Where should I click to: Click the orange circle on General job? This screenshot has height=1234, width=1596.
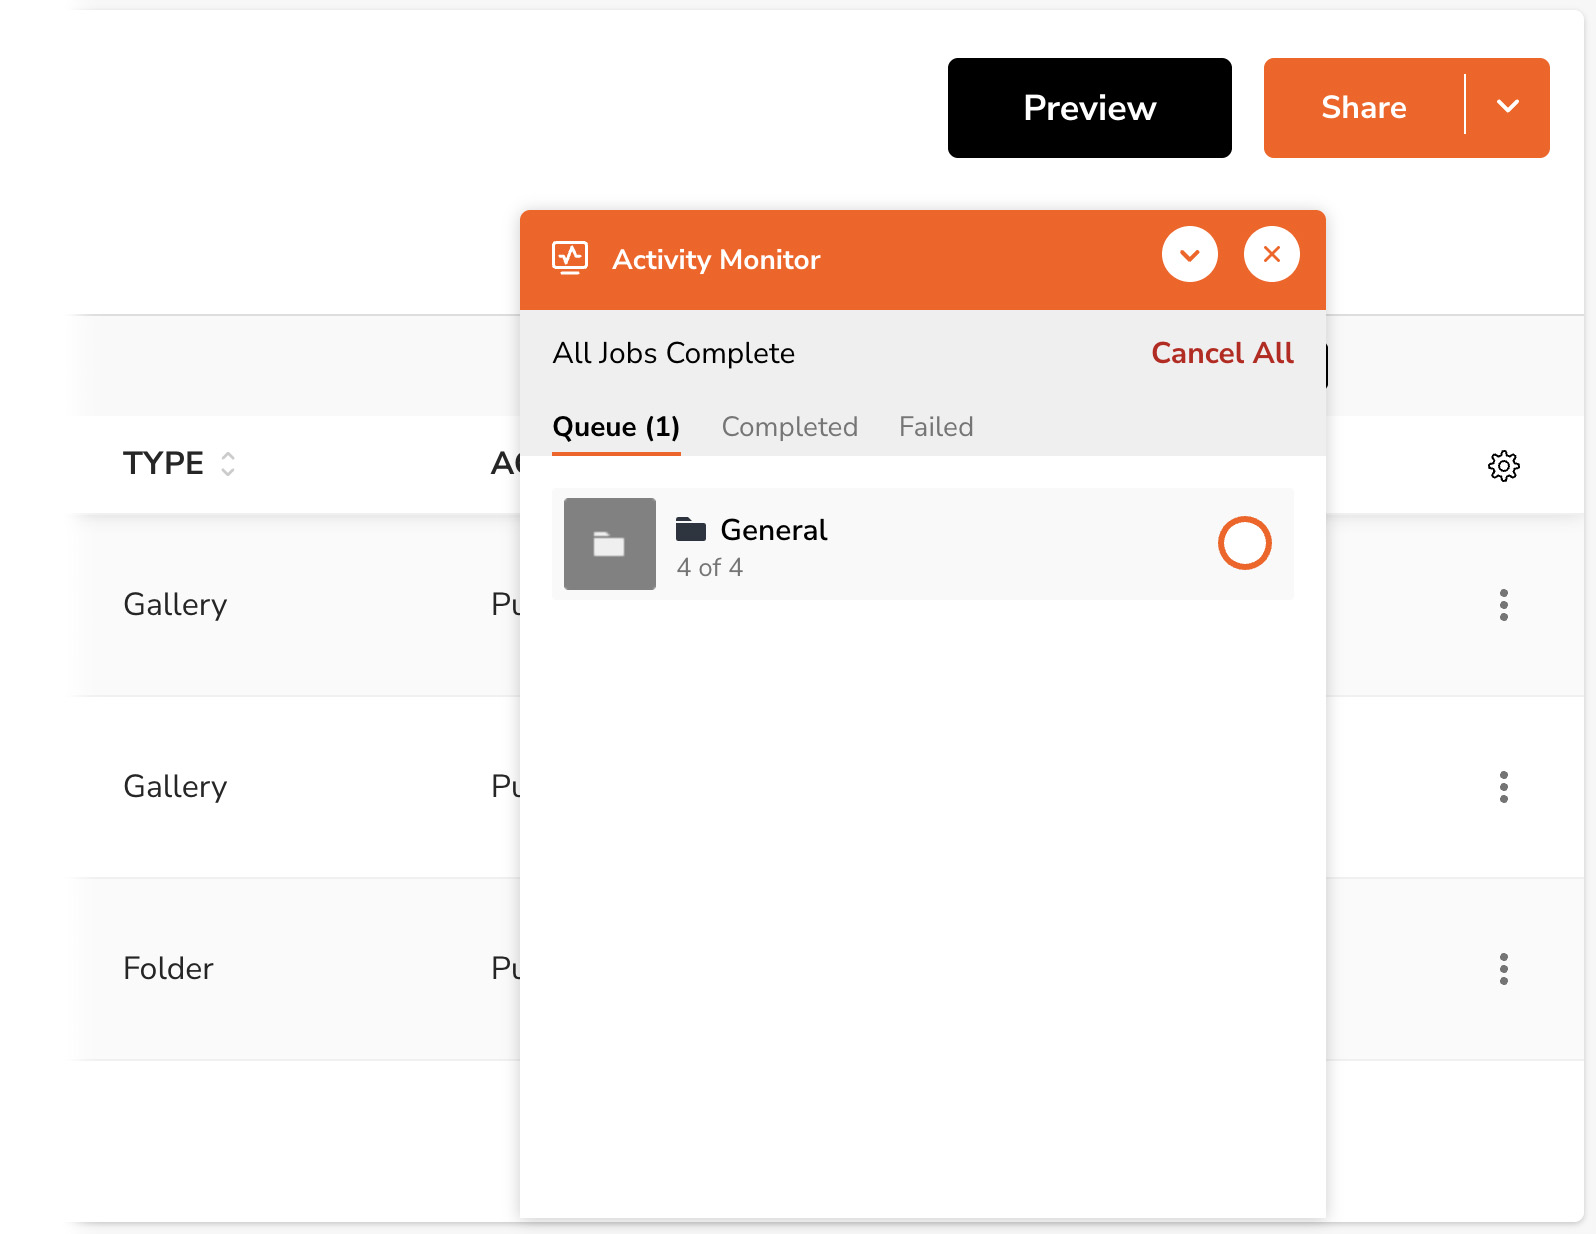(x=1244, y=543)
